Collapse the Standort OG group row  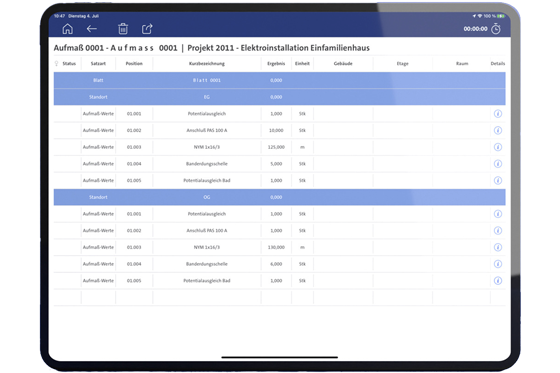click(279, 197)
